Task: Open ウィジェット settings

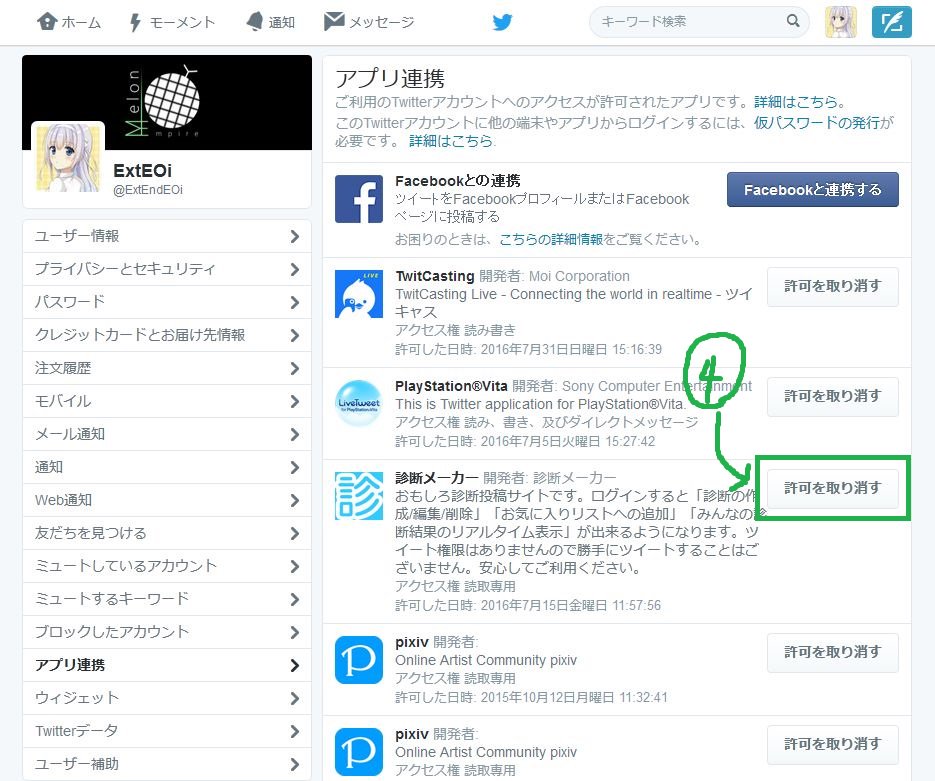Action: [x=167, y=698]
